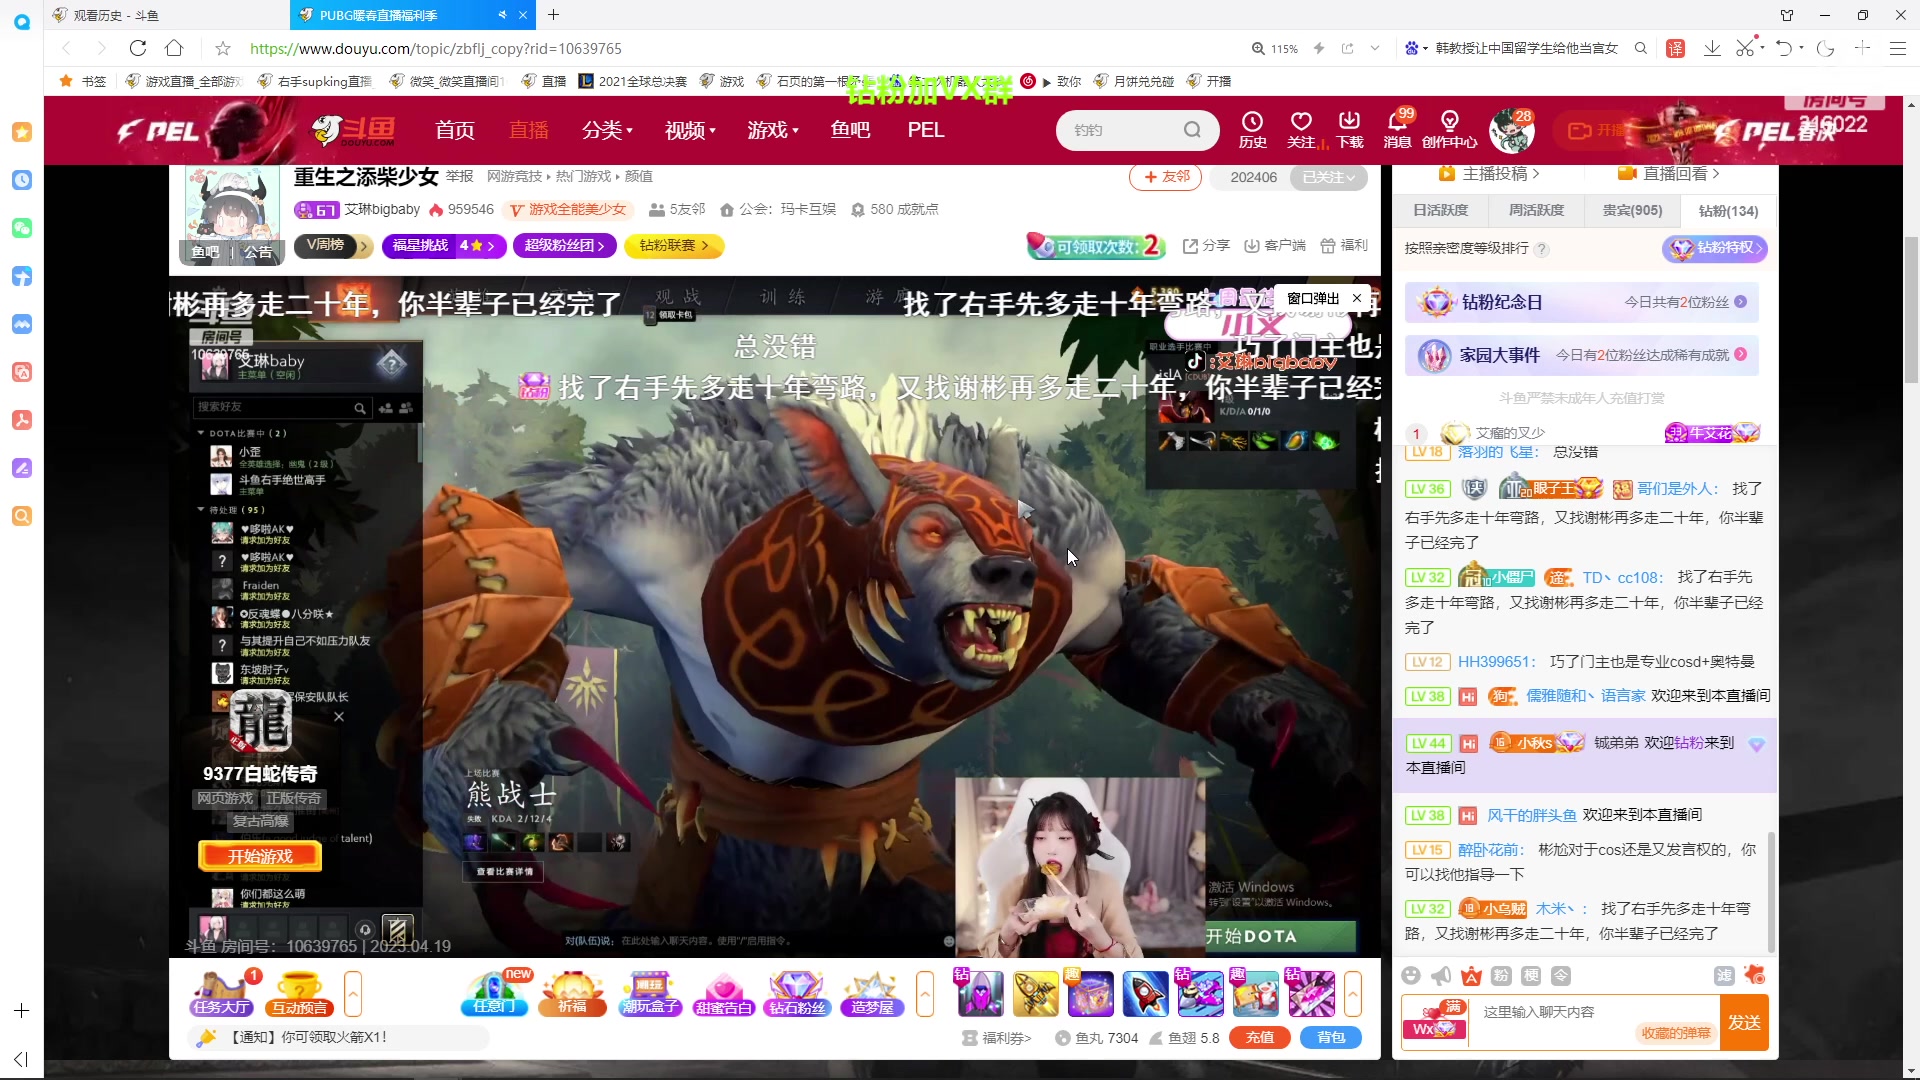The width and height of the screenshot is (1920, 1080).
Task: Select the 钻粉(134) tab
Action: coord(1728,211)
